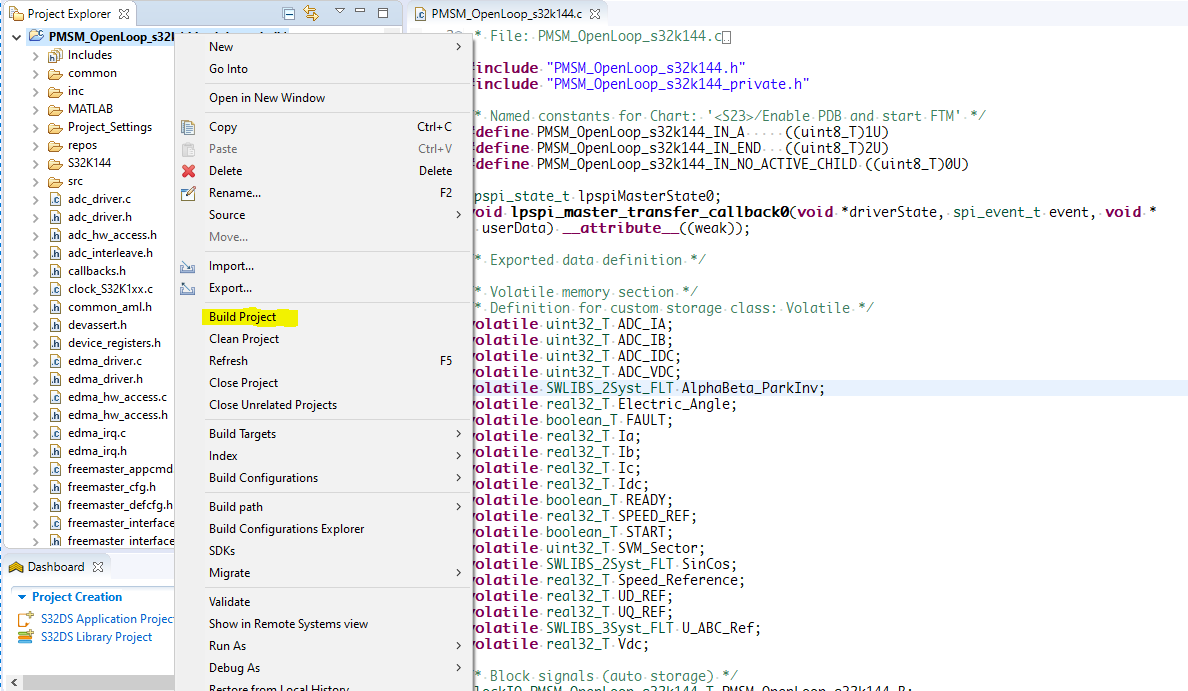1188x691 pixels.
Task: Click the Import icon in the context menu
Action: click(190, 266)
